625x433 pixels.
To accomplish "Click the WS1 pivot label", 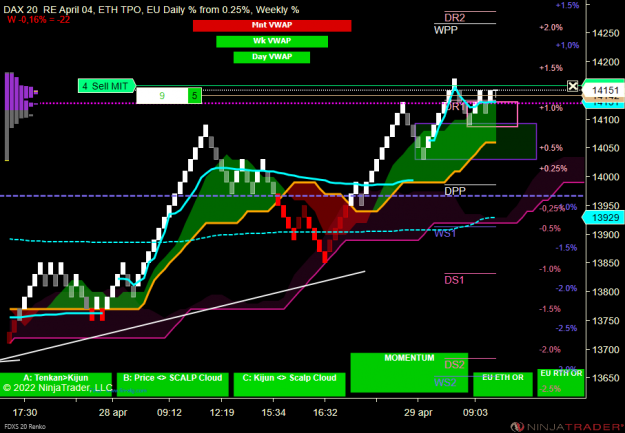I will pos(445,233).
